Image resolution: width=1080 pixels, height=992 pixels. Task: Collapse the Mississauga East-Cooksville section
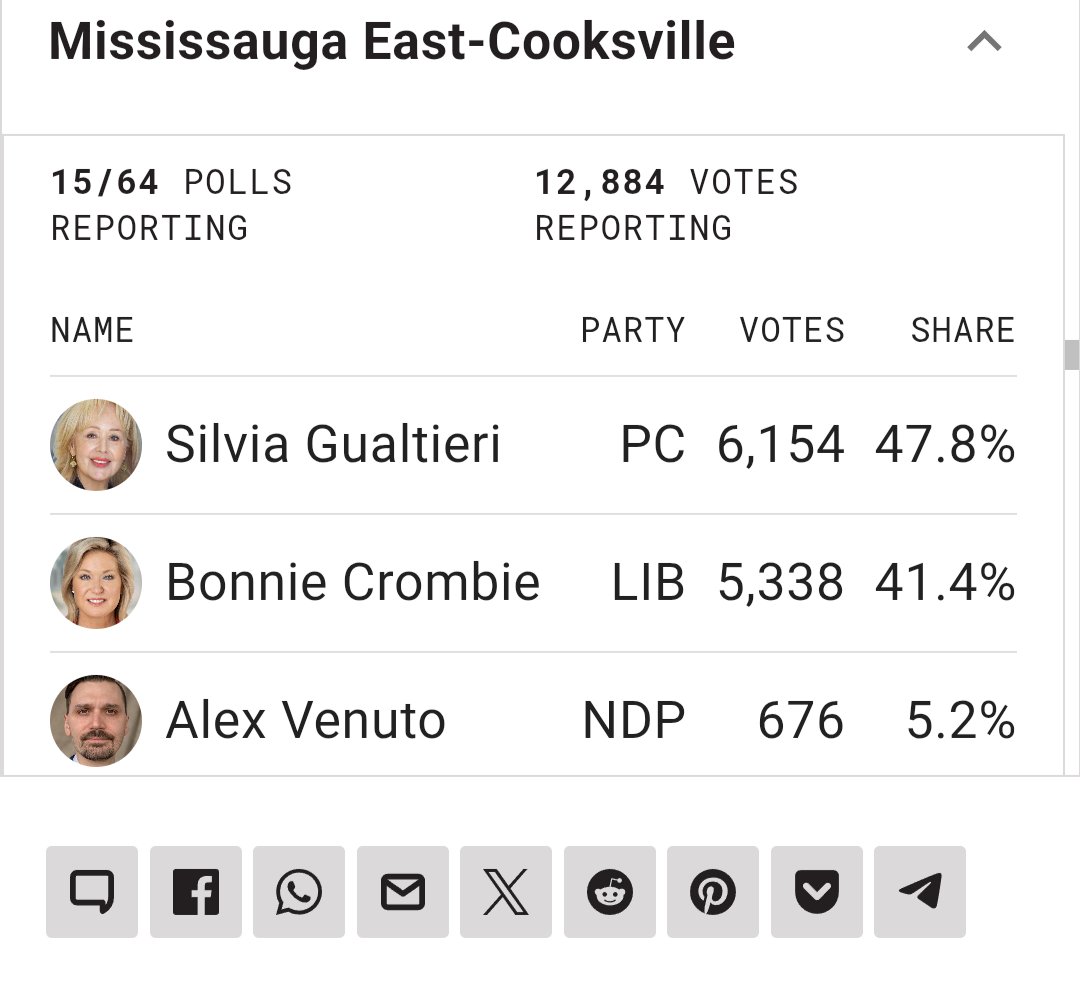(984, 42)
